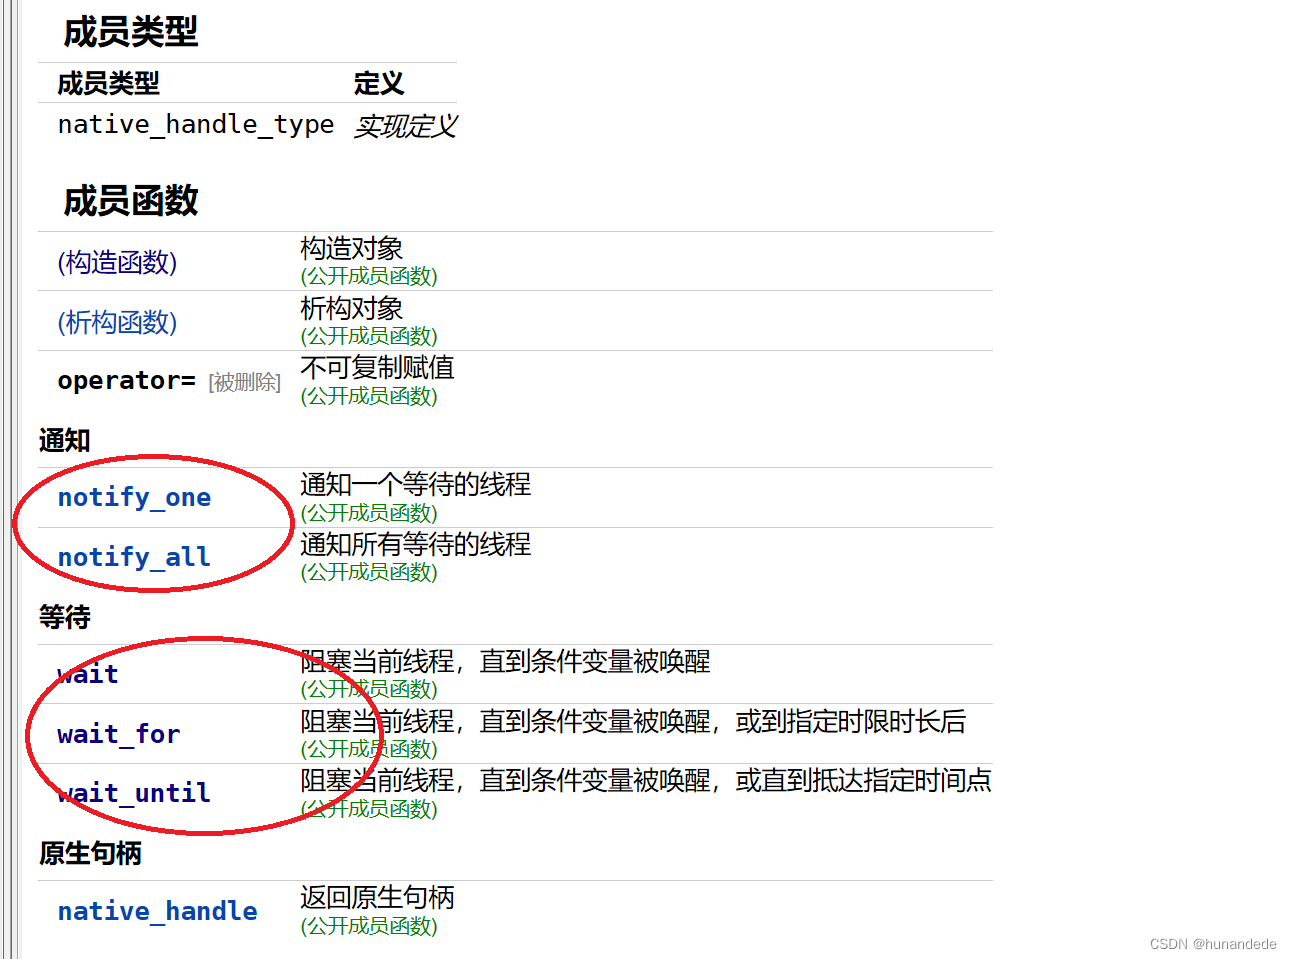
Task: Click the 通知所有等待的线程 description
Action: tap(416, 544)
